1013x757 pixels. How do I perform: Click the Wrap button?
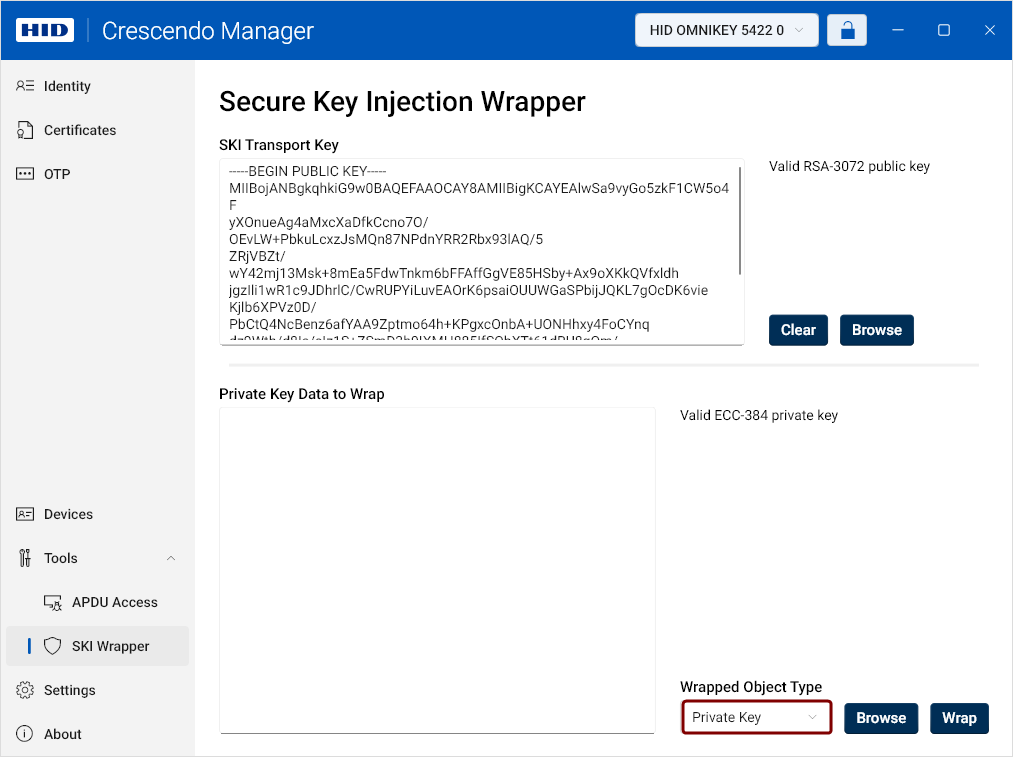(959, 718)
